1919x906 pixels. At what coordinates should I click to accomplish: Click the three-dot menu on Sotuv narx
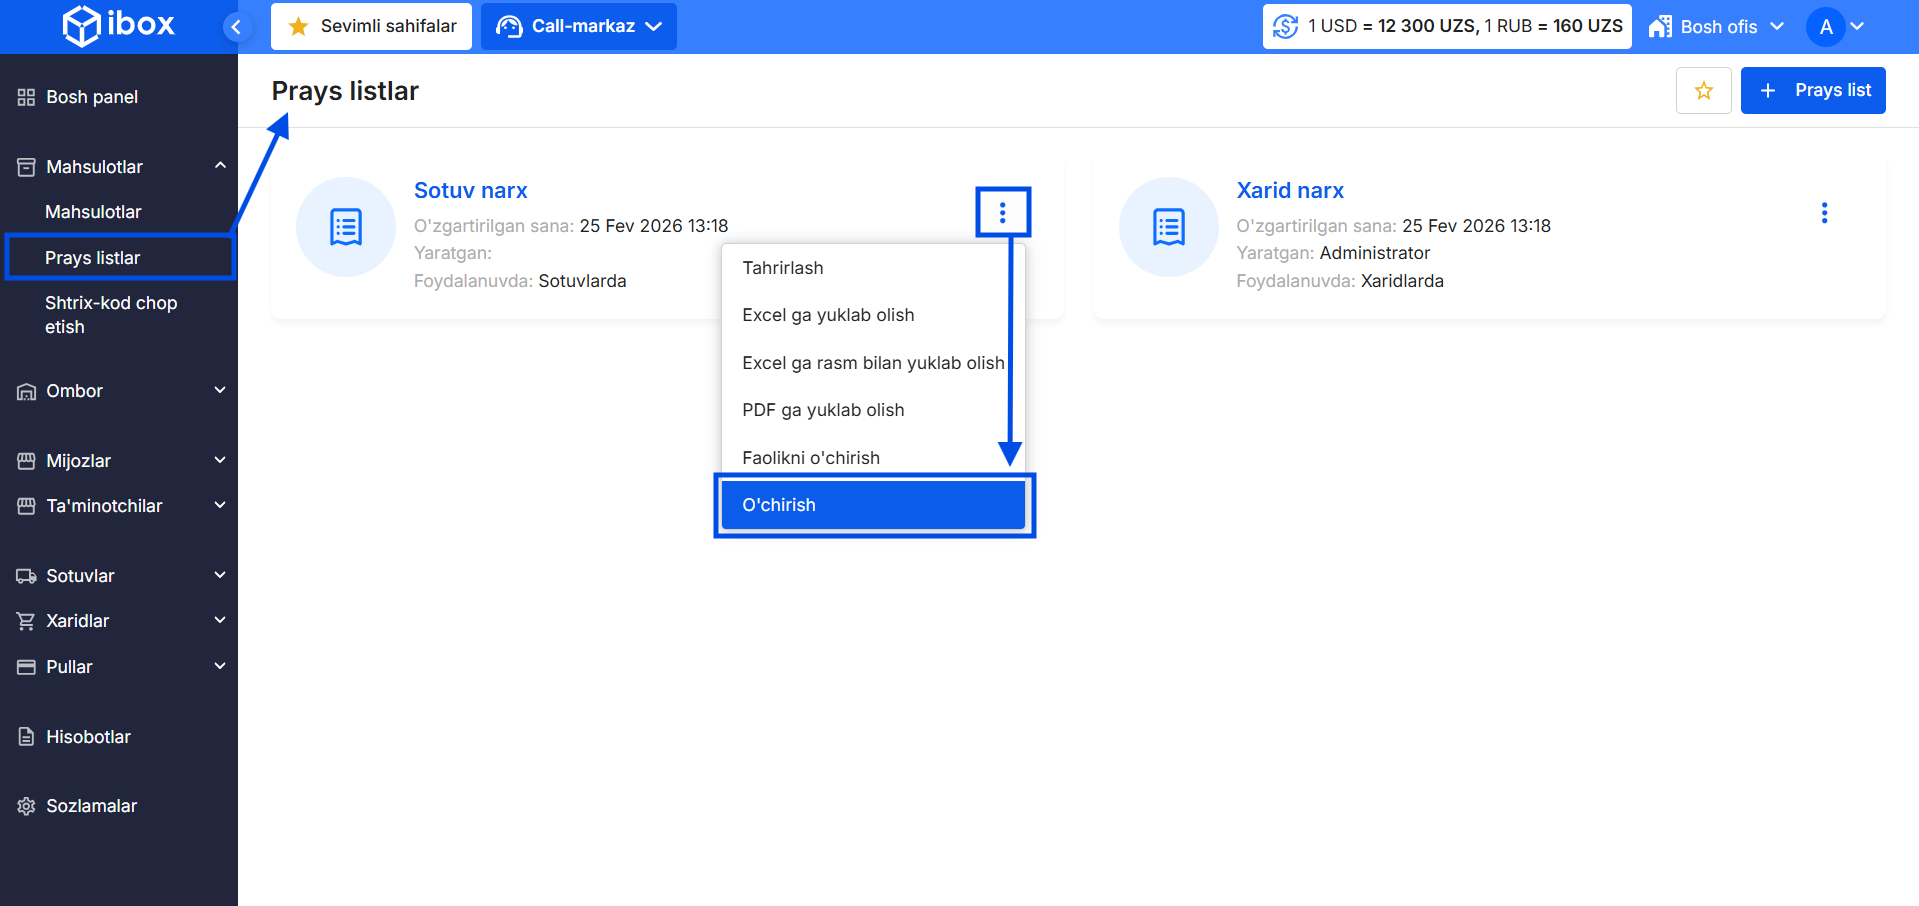1002,212
